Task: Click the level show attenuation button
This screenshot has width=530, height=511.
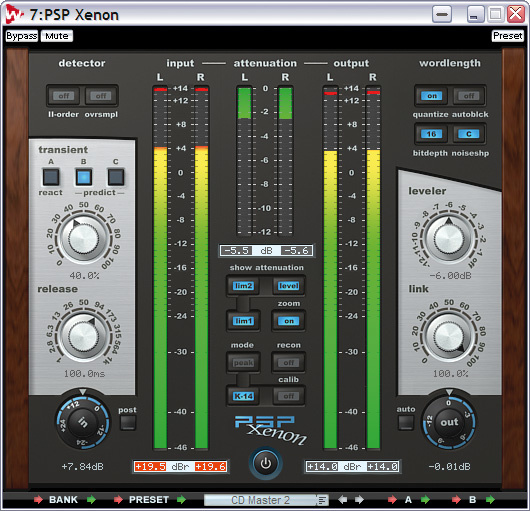Action: click(x=289, y=286)
